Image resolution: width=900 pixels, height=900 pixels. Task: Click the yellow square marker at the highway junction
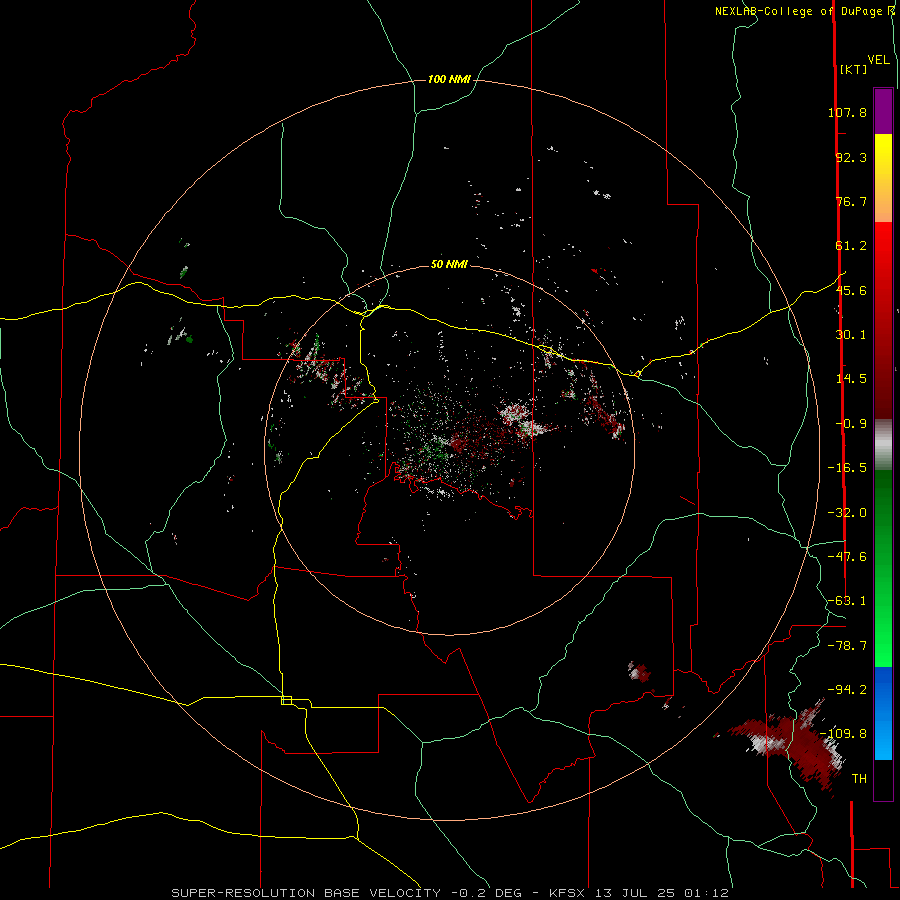286,700
